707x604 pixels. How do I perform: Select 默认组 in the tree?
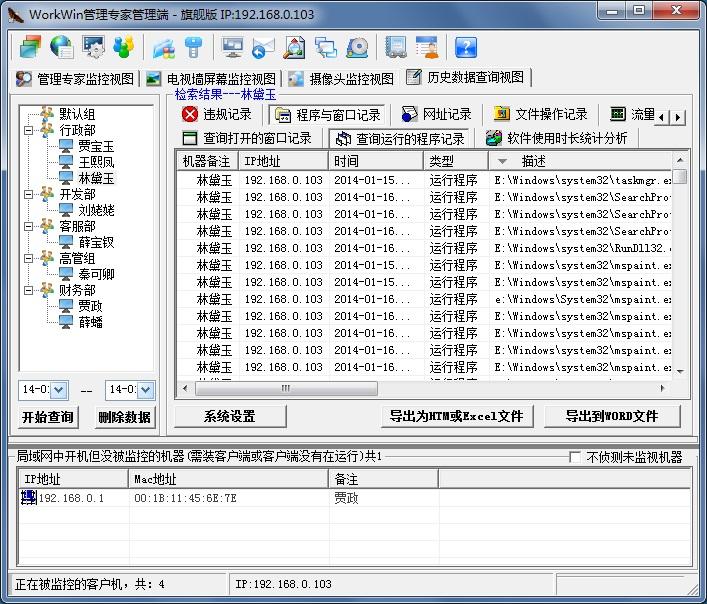point(77,114)
